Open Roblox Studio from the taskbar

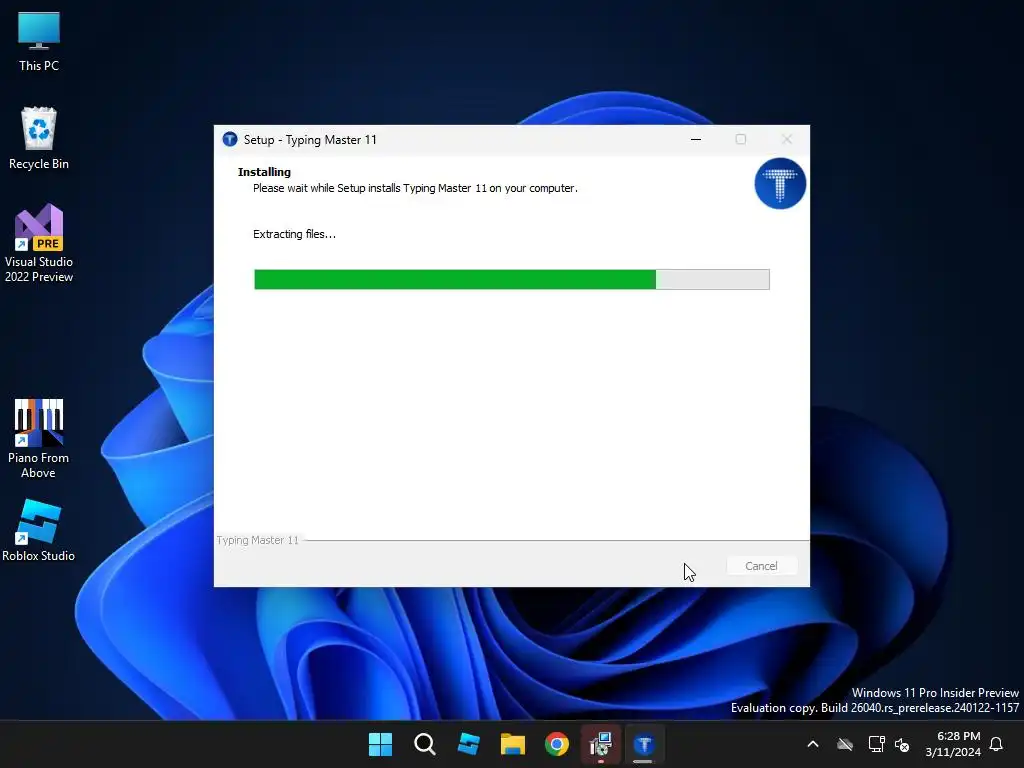point(469,744)
